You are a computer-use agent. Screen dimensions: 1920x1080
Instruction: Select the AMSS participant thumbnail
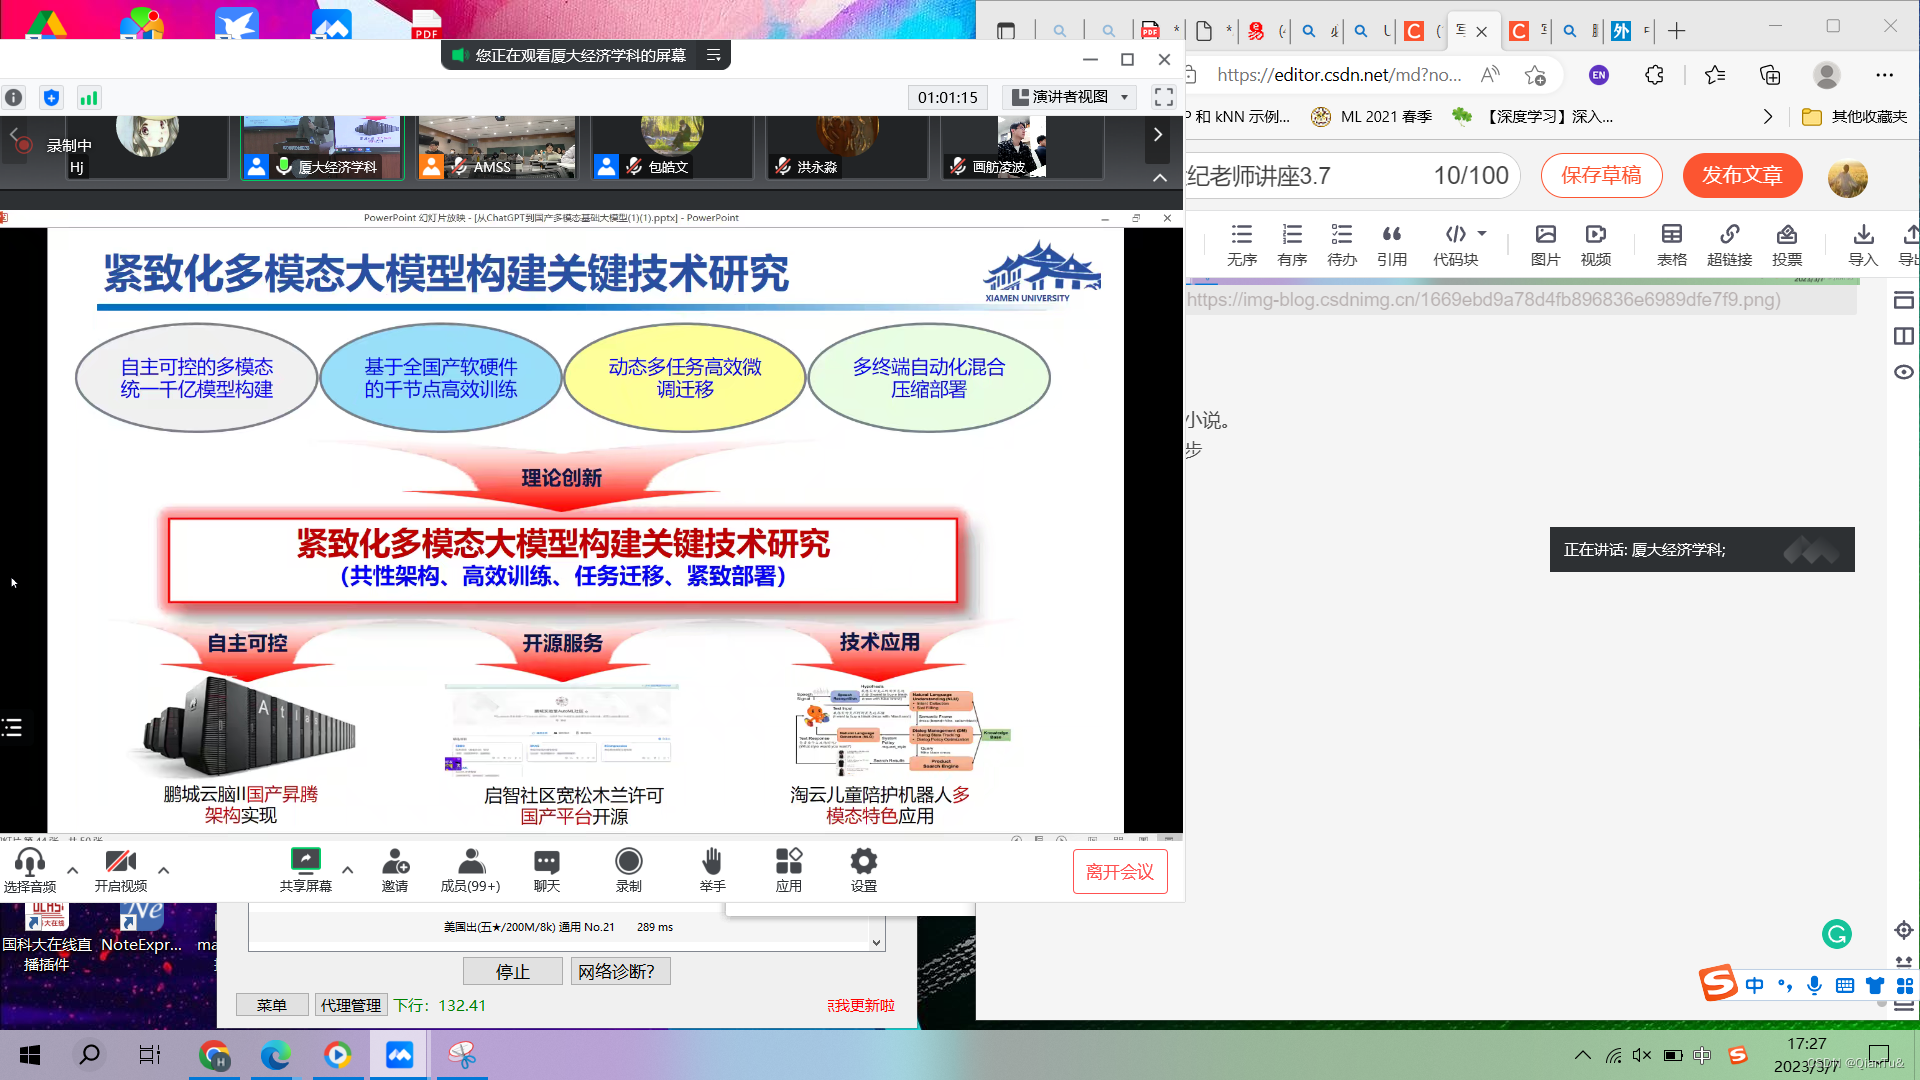coord(497,147)
